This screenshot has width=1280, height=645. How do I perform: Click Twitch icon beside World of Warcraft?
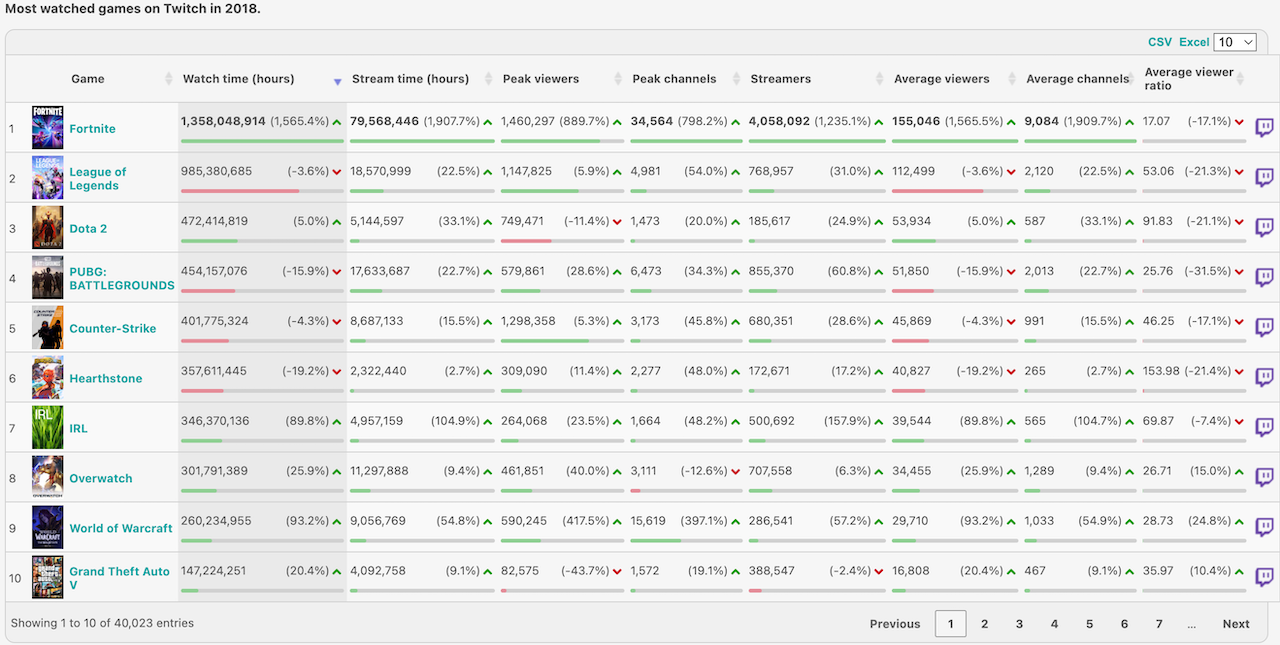click(x=1264, y=528)
